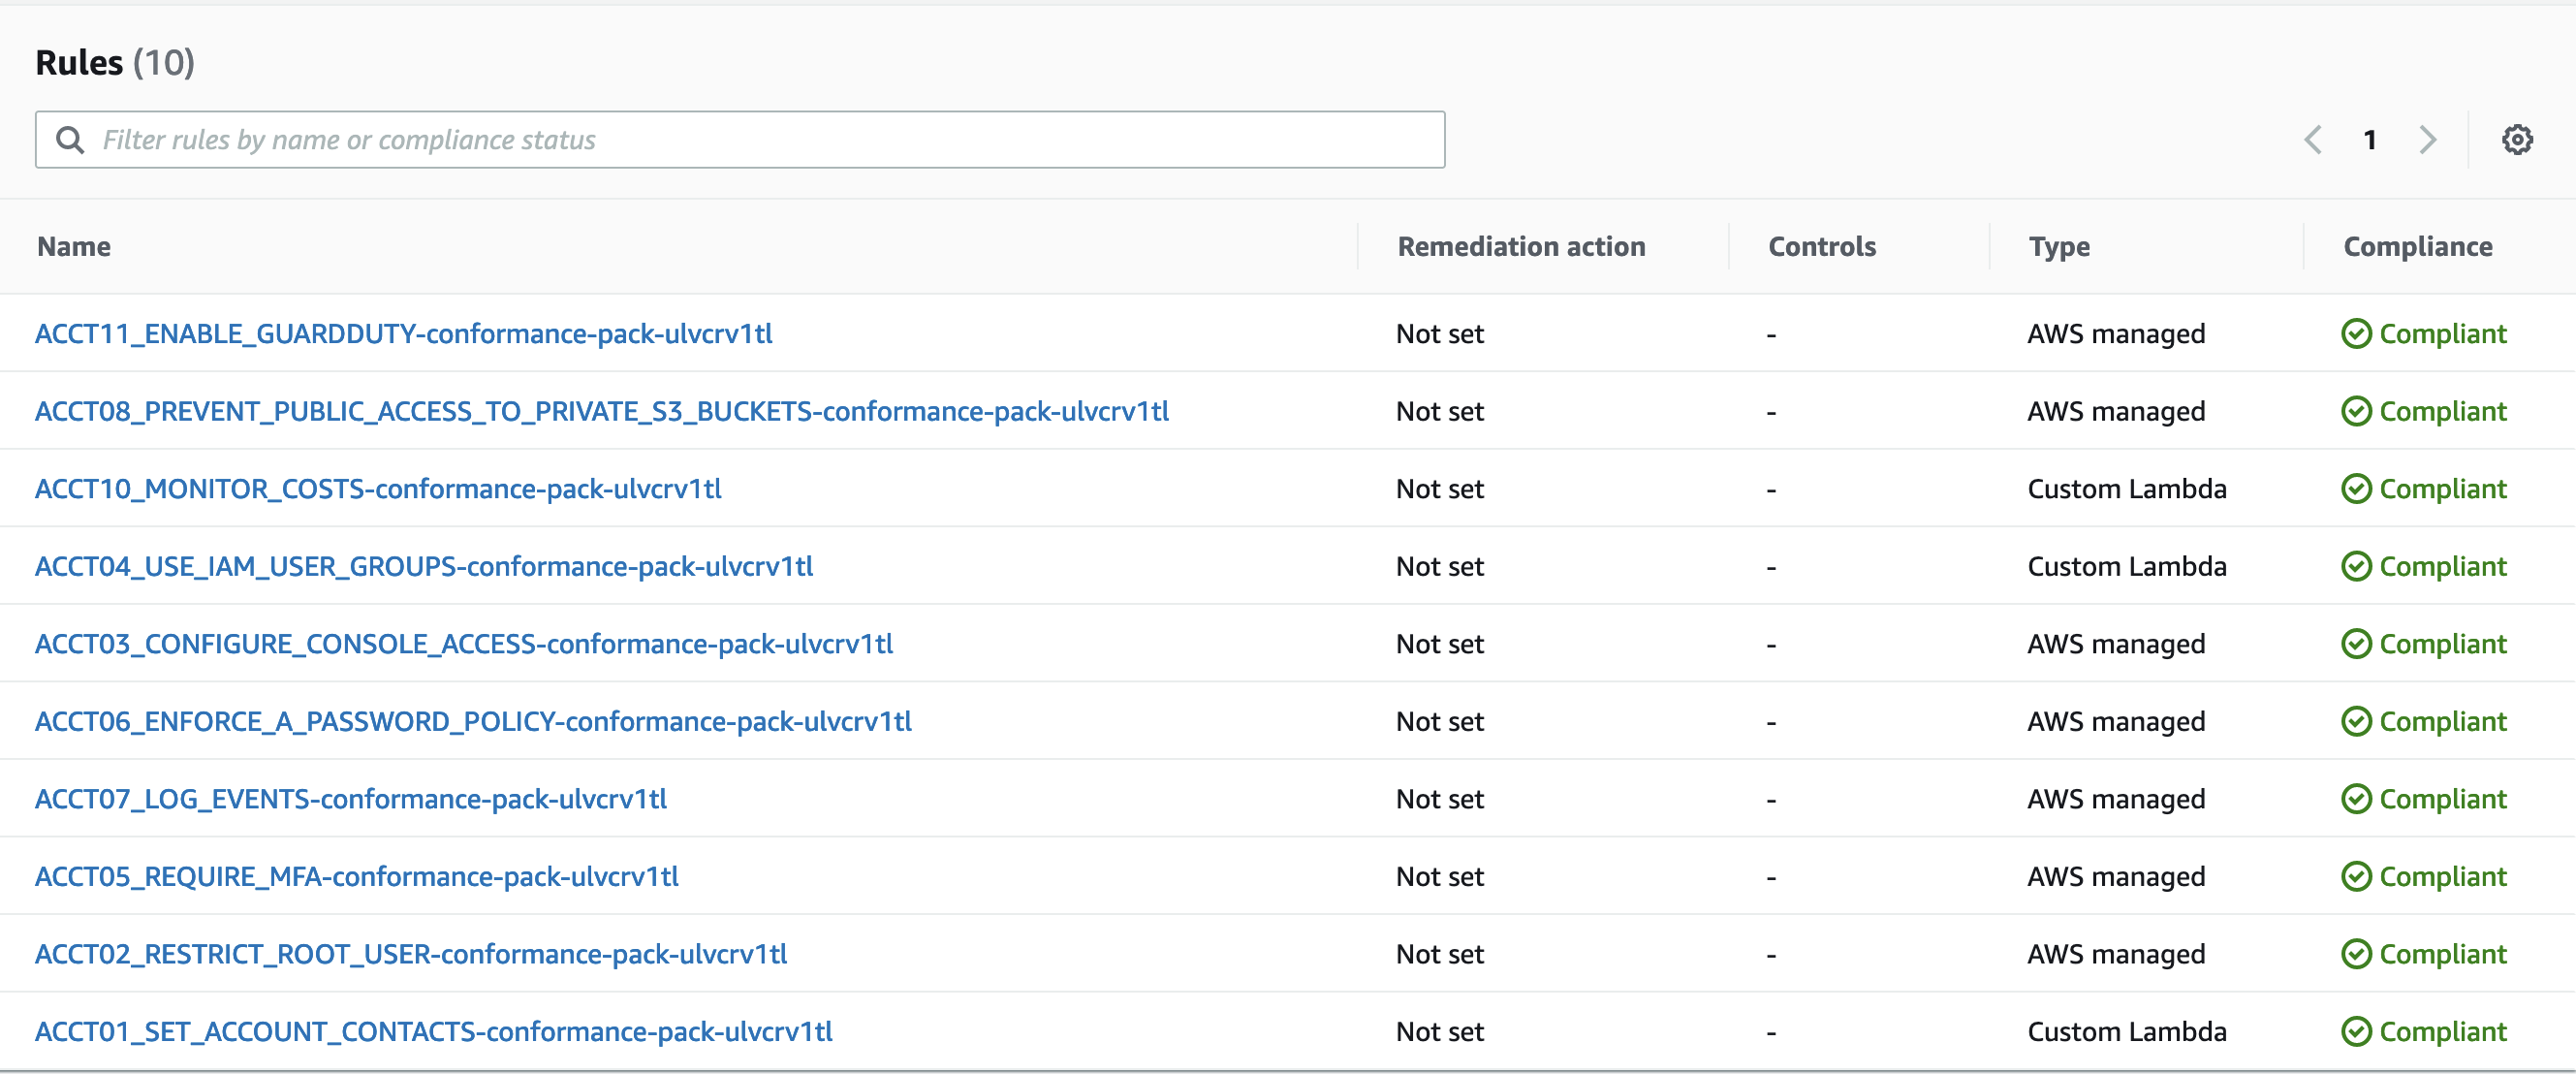Click Compliant status text in ACCT01 row
2576x1074 pixels.
2443,1032
